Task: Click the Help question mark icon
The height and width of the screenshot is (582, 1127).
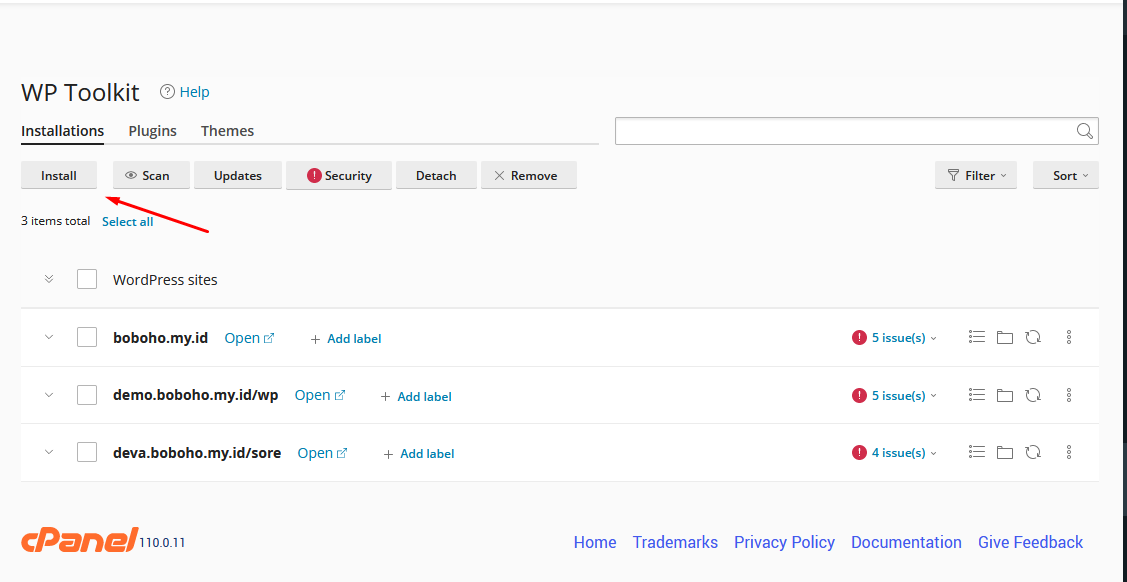Action: (x=167, y=92)
